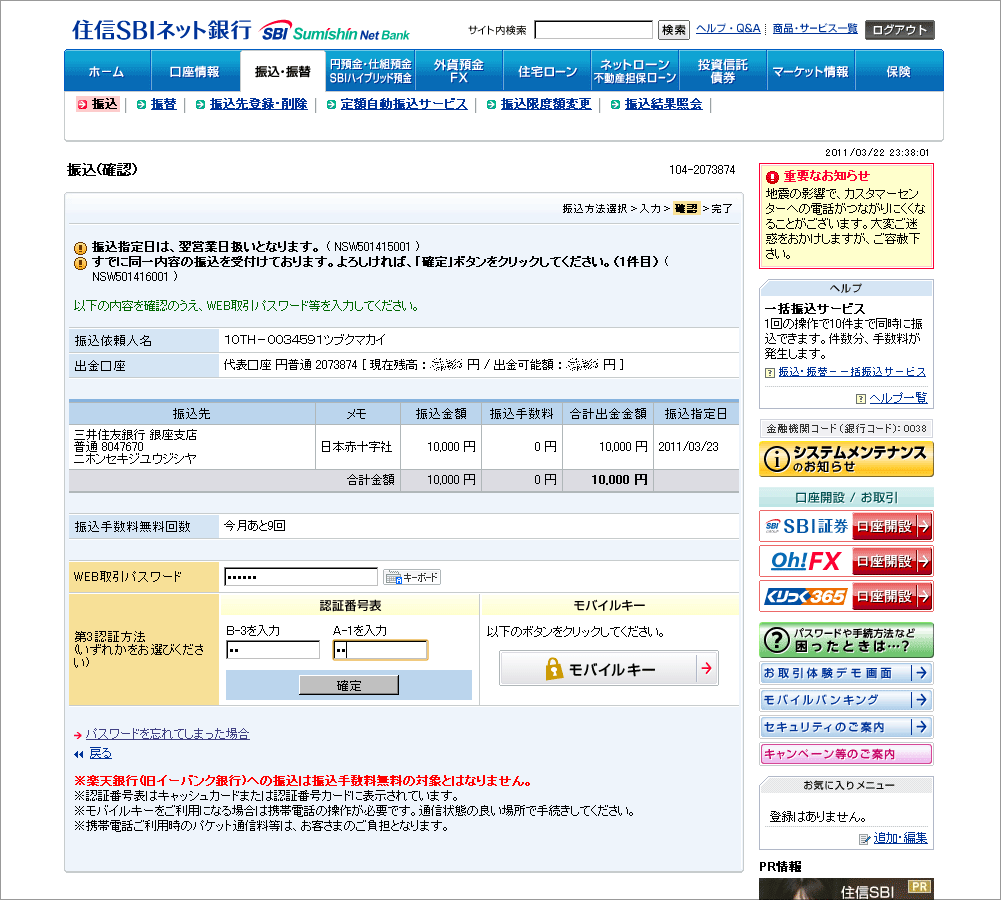Open the 振替 submenu link
The image size is (1001, 900).
[163, 104]
